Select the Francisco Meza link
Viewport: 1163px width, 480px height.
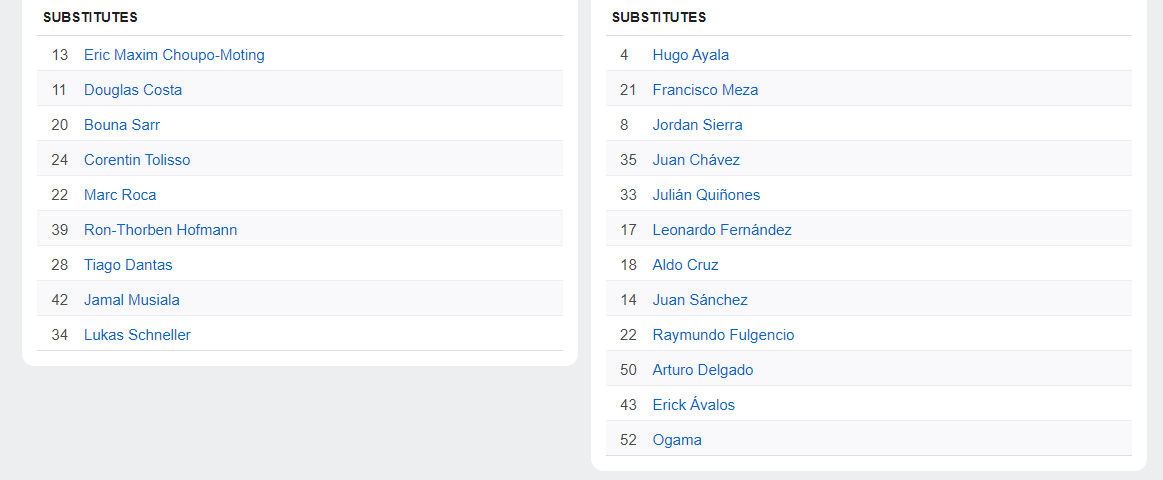(705, 90)
